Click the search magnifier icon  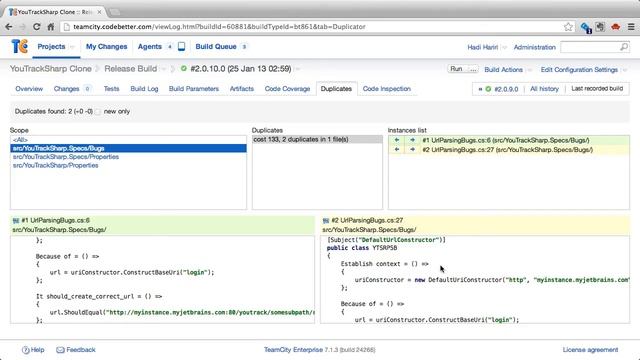[x=624, y=47]
